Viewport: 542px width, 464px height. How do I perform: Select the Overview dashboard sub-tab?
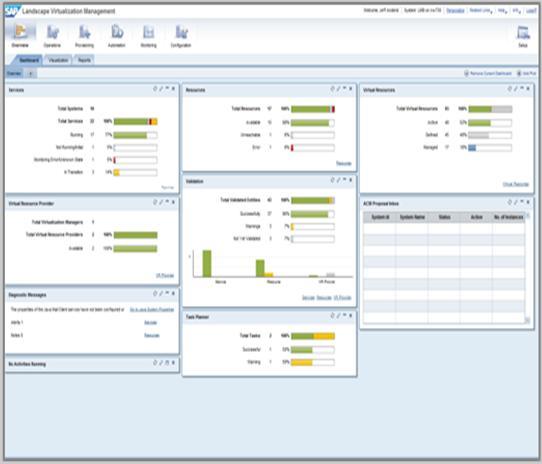tap(14, 74)
